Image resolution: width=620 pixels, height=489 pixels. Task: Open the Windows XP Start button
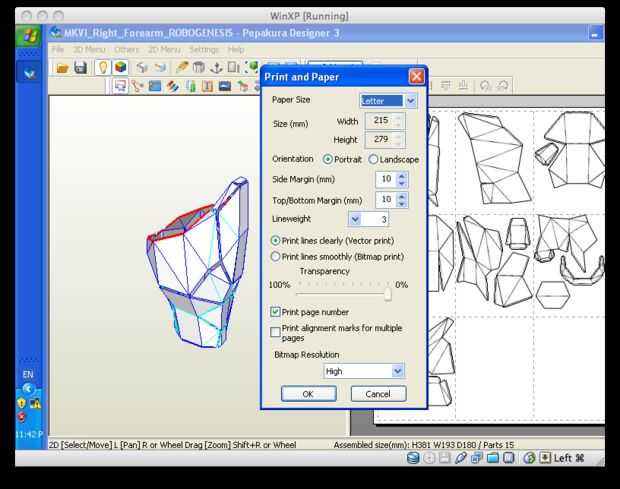click(29, 35)
